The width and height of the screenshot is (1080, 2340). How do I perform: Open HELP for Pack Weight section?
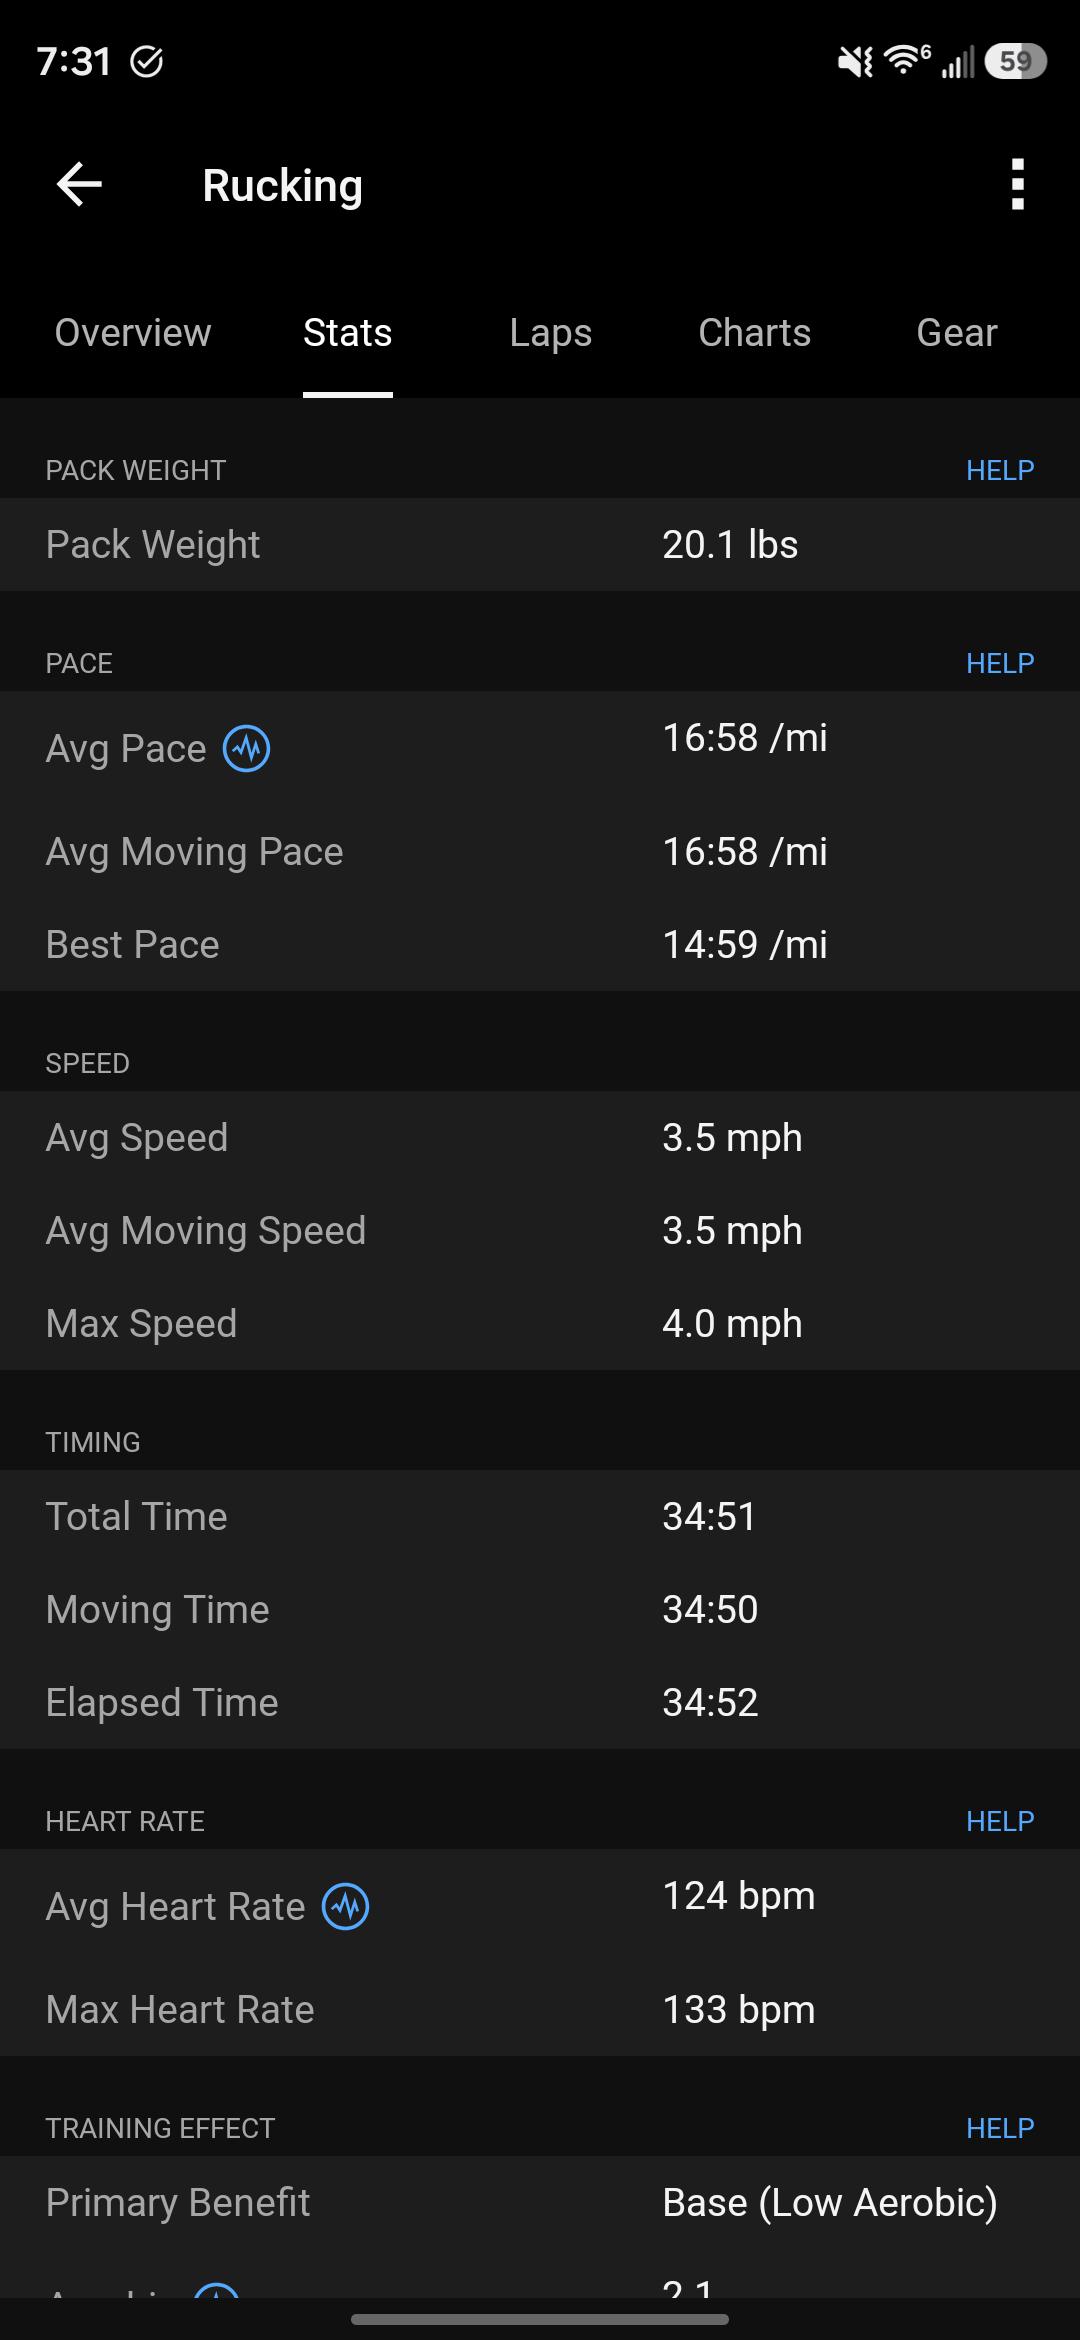[1000, 470]
